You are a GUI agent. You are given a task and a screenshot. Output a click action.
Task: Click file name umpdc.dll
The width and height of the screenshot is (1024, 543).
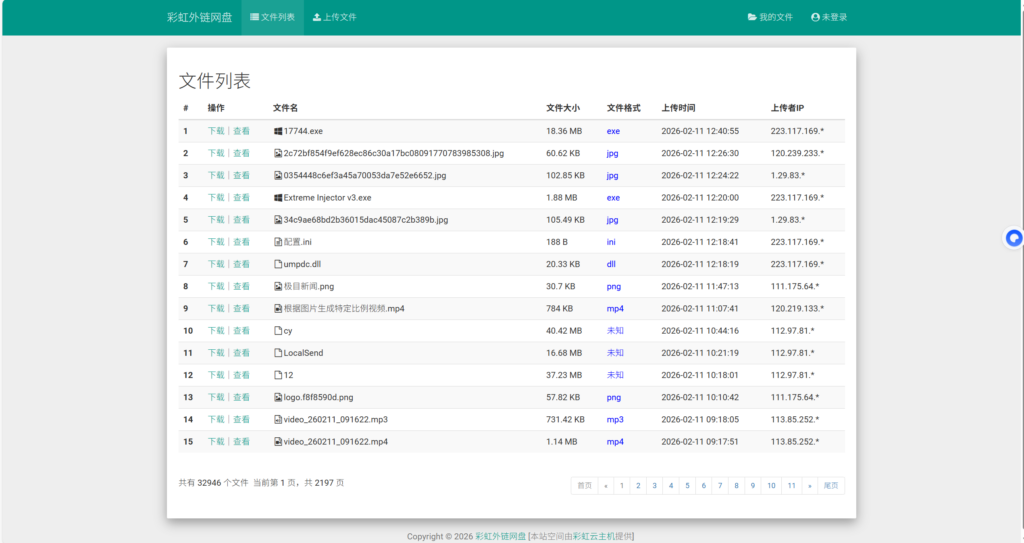tap(302, 265)
